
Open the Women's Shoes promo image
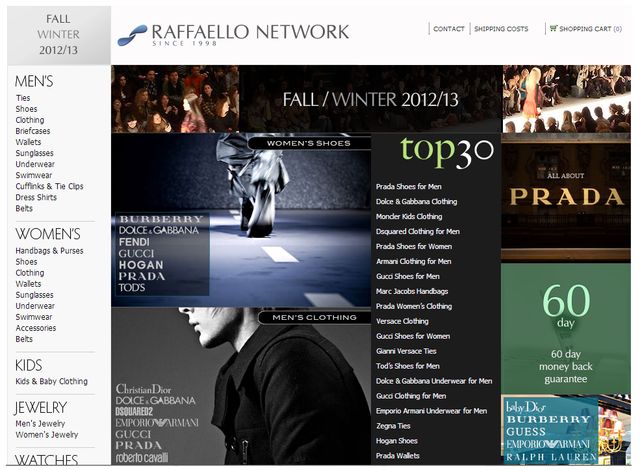[x=241, y=220]
